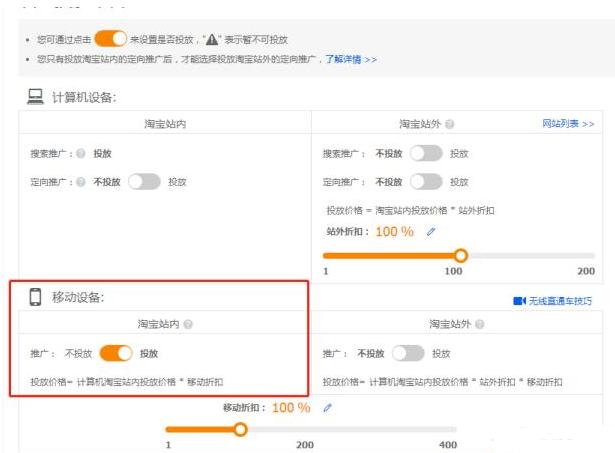Click the video camera icon near 无线直通车技巧
The width and height of the screenshot is (615, 453).
(x=519, y=301)
